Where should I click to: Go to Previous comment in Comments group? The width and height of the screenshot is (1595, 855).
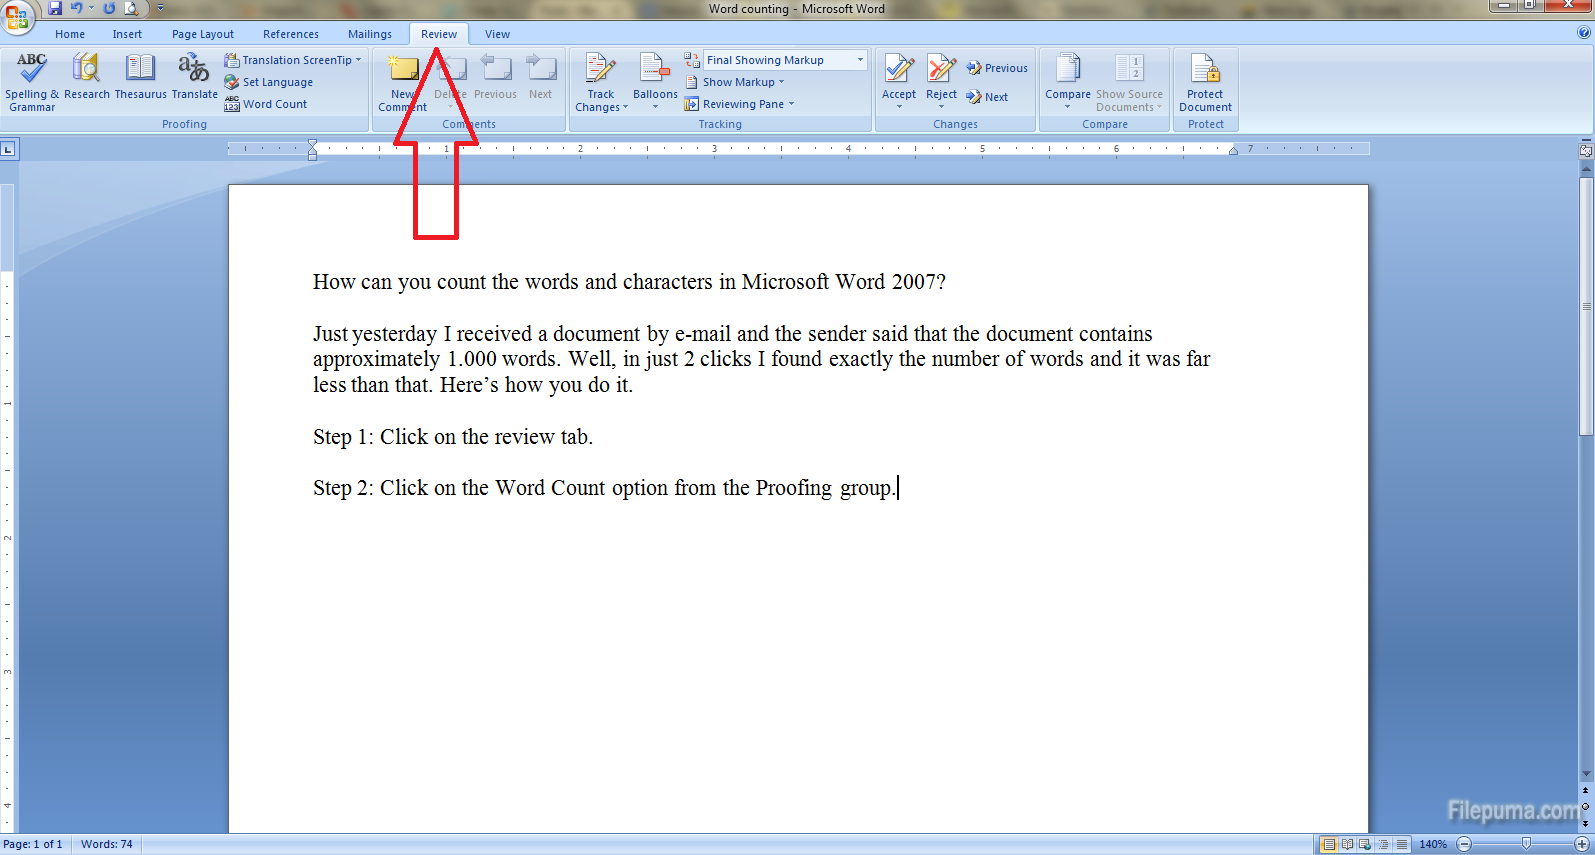495,77
